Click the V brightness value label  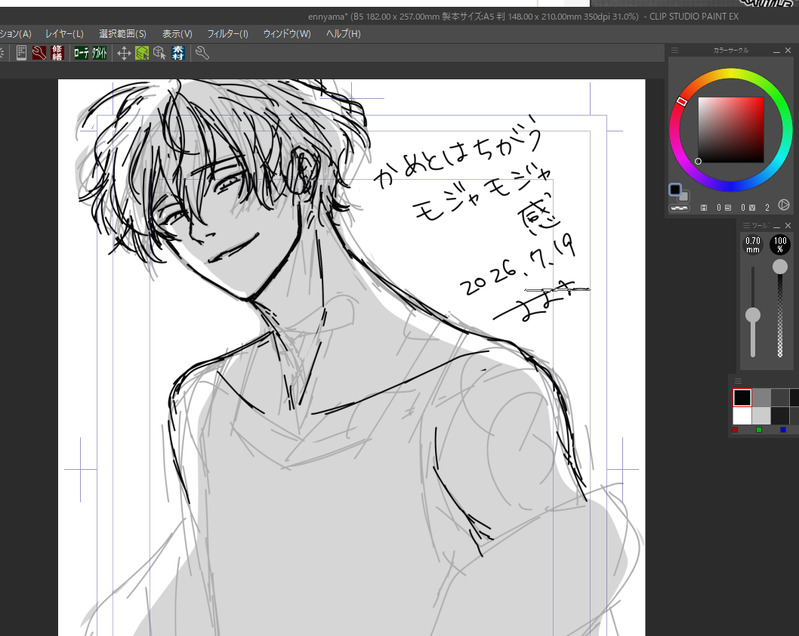[x=752, y=207]
